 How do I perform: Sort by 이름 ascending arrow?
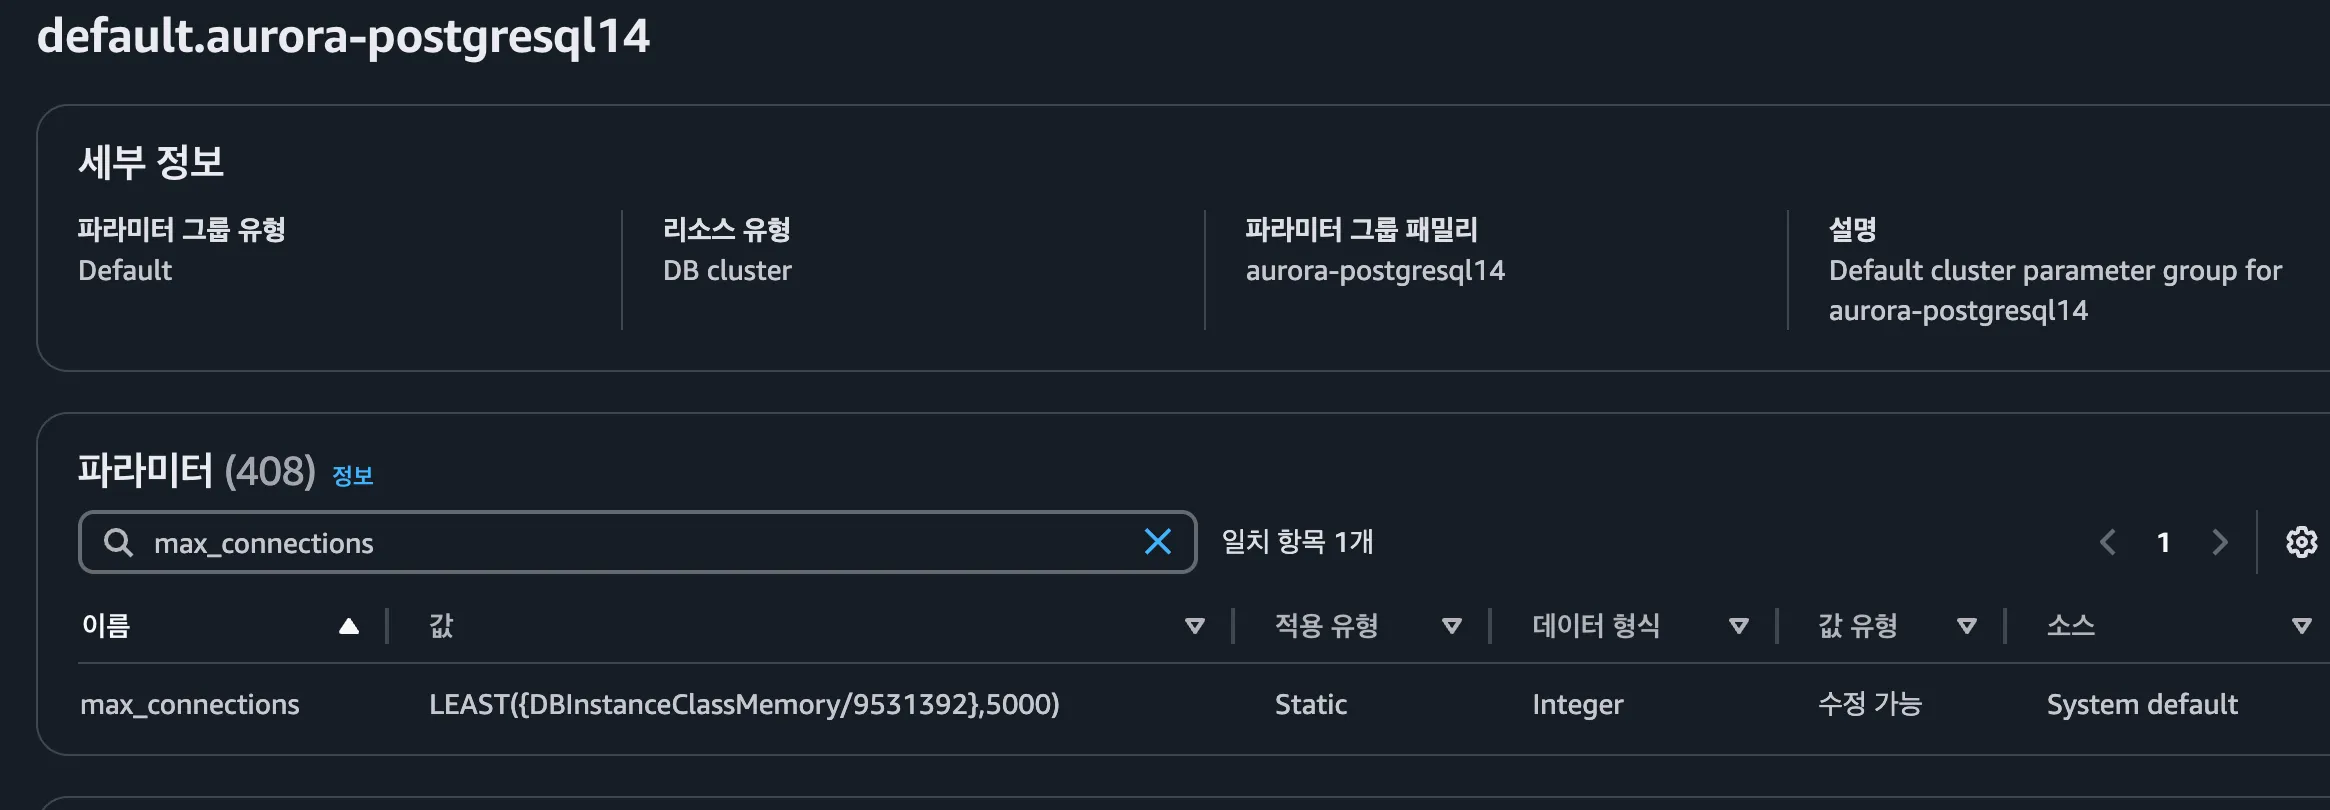349,626
